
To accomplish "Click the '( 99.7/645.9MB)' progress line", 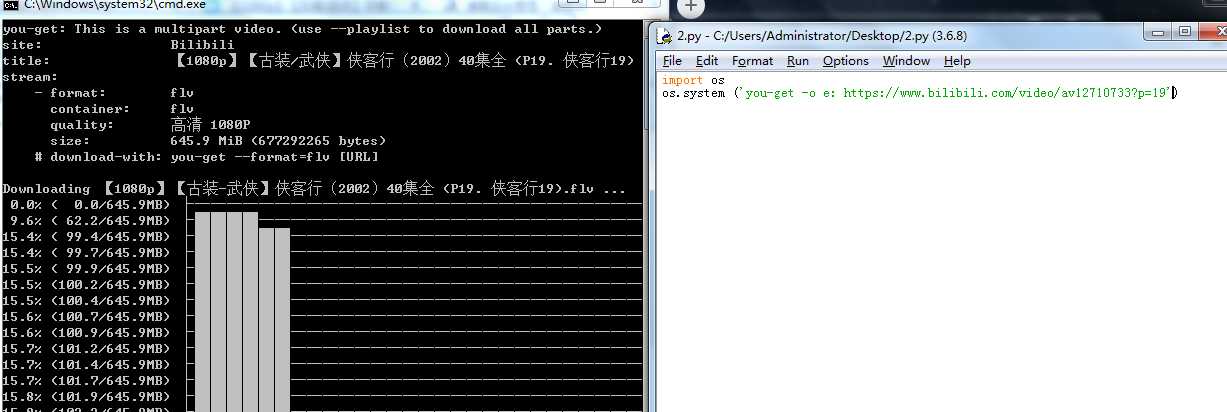I will click(86, 253).
